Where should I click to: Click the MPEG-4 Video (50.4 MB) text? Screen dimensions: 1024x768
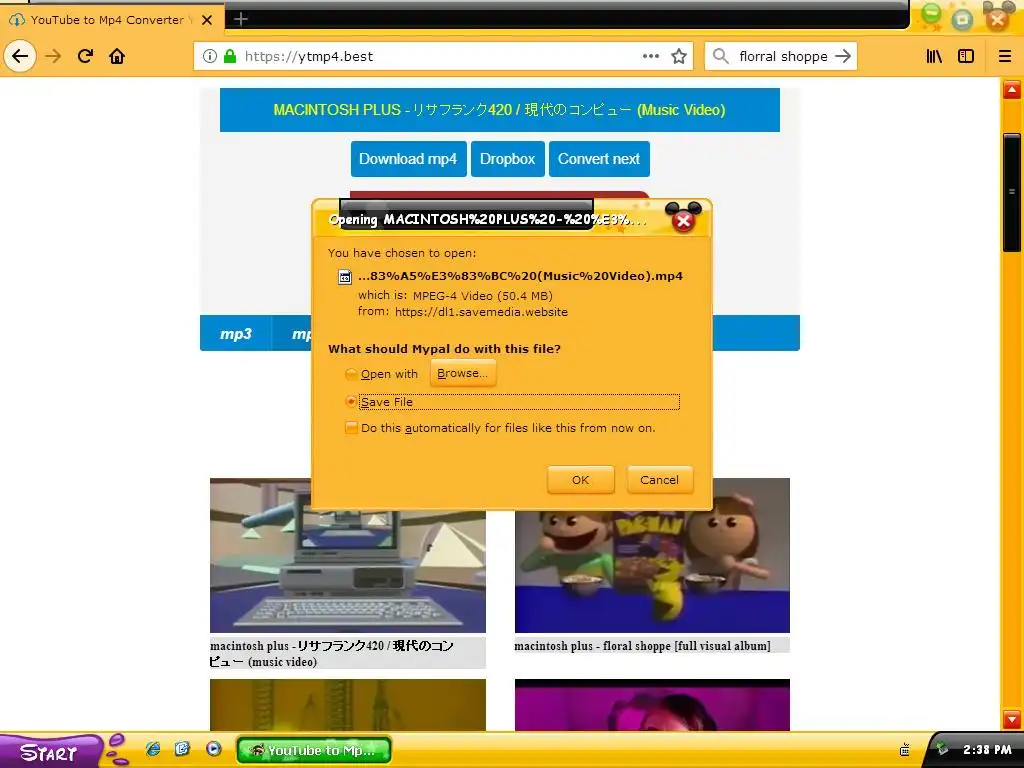[x=483, y=296]
